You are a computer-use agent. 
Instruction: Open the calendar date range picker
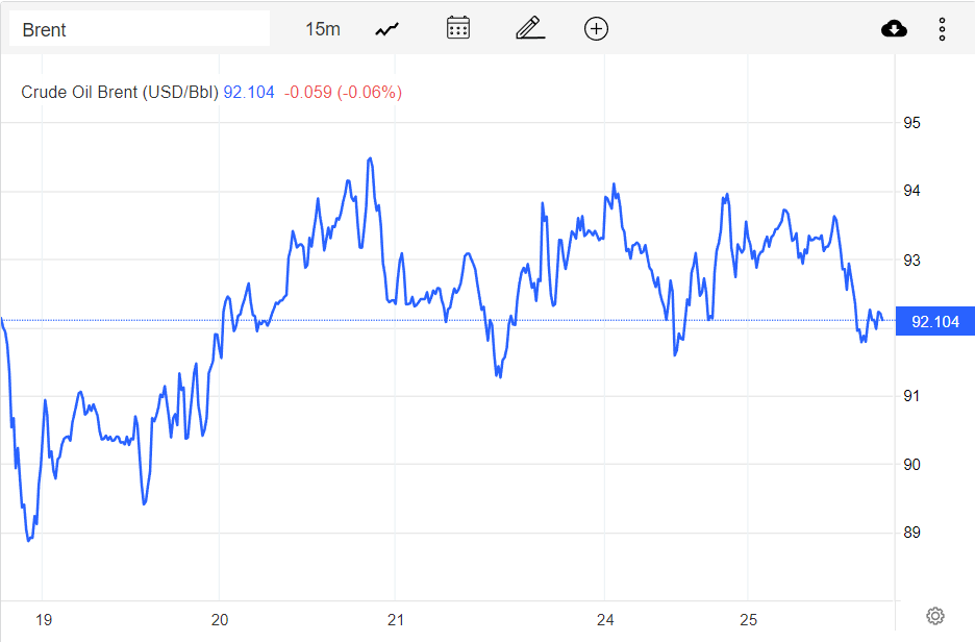458,28
